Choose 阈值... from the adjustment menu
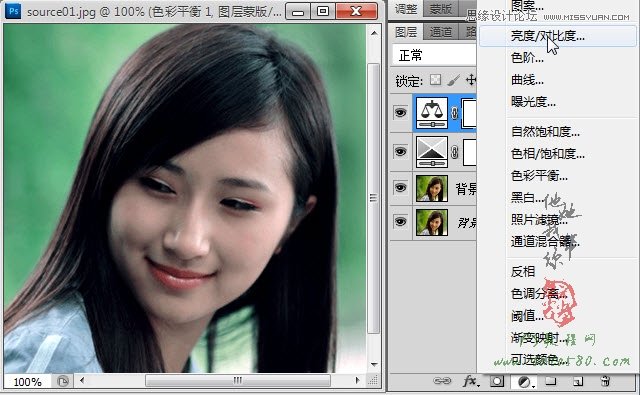 [x=527, y=315]
